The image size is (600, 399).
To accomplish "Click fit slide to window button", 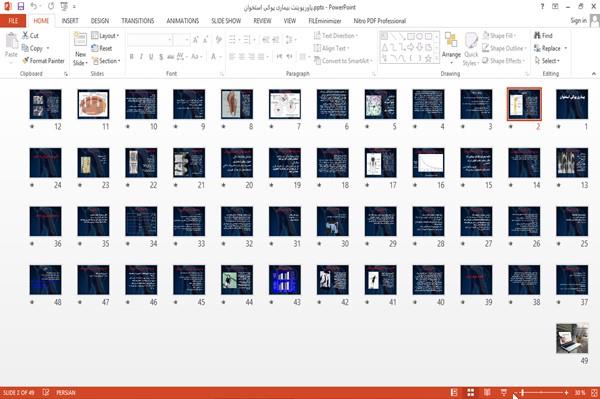I will click(x=594, y=392).
